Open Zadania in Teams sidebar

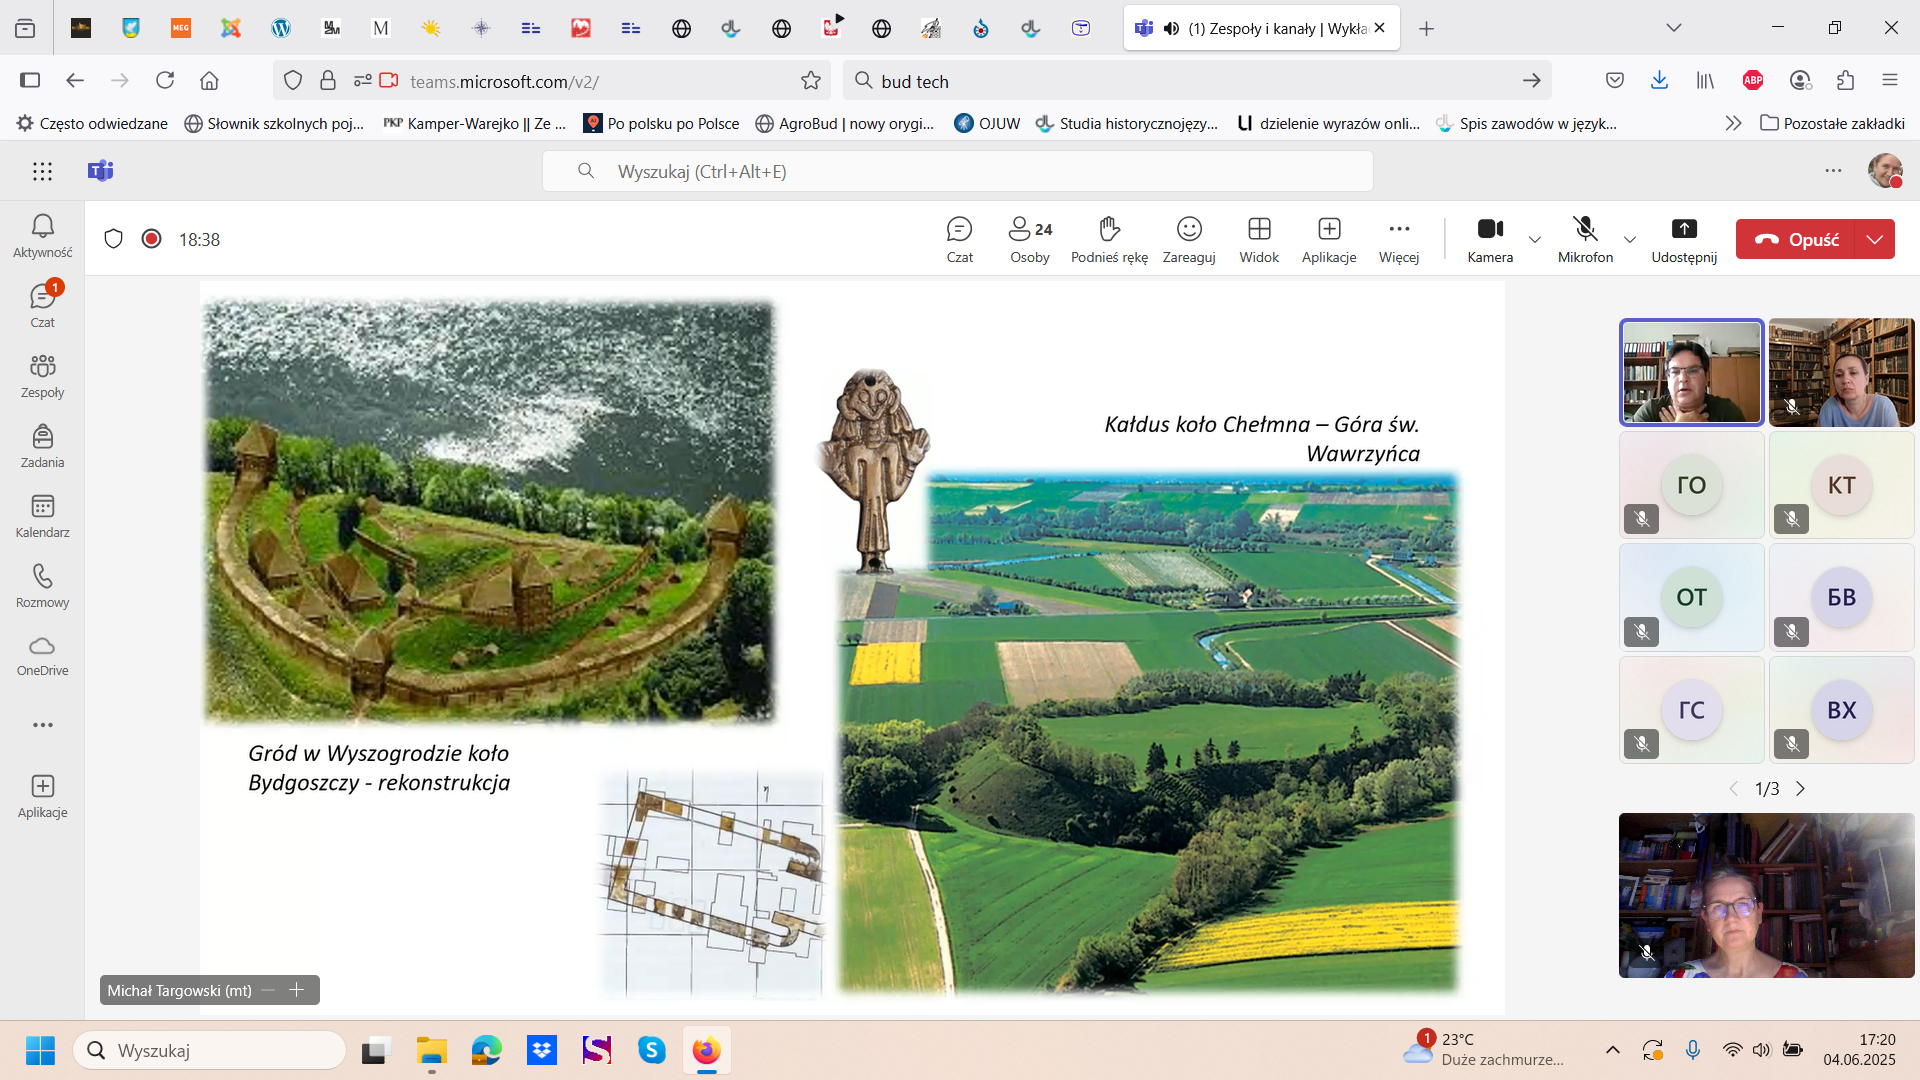tap(42, 446)
